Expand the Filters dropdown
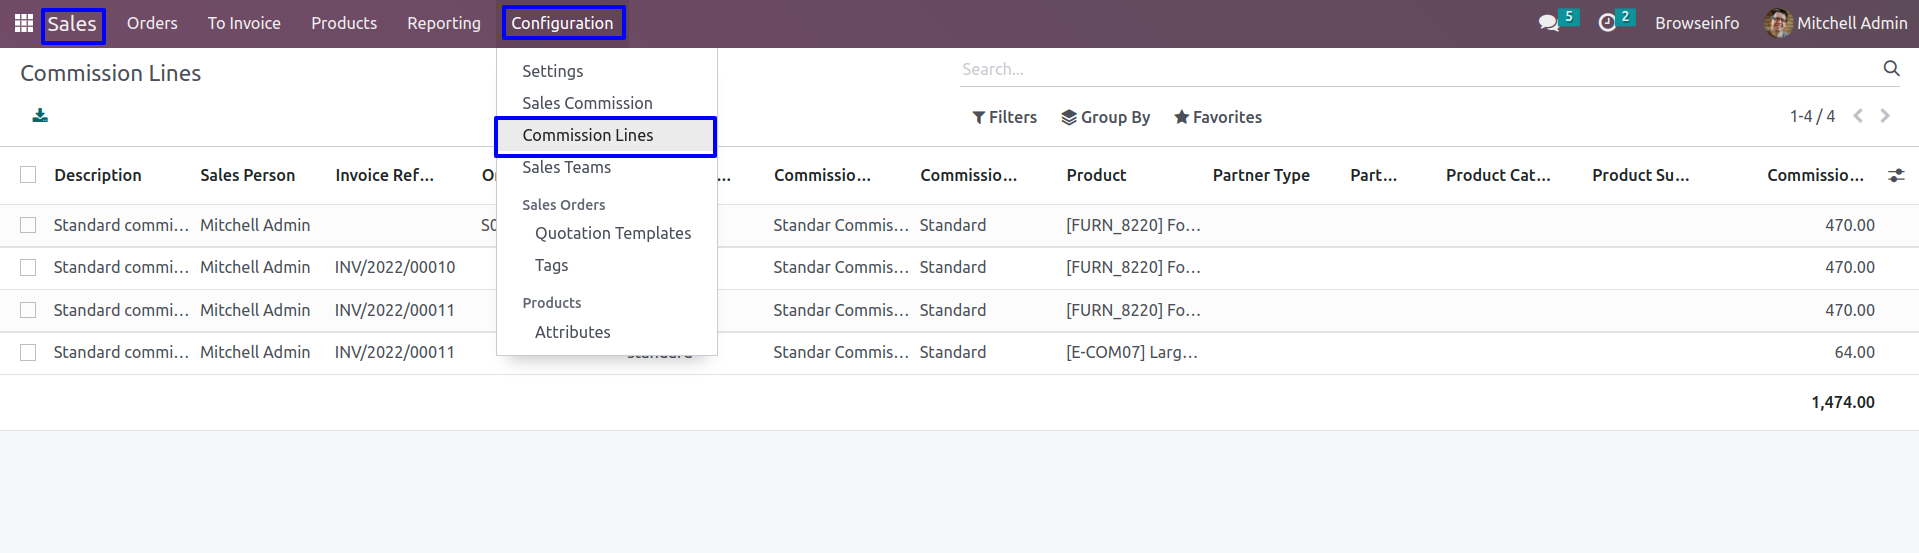Image resolution: width=1919 pixels, height=553 pixels. pos(1004,117)
